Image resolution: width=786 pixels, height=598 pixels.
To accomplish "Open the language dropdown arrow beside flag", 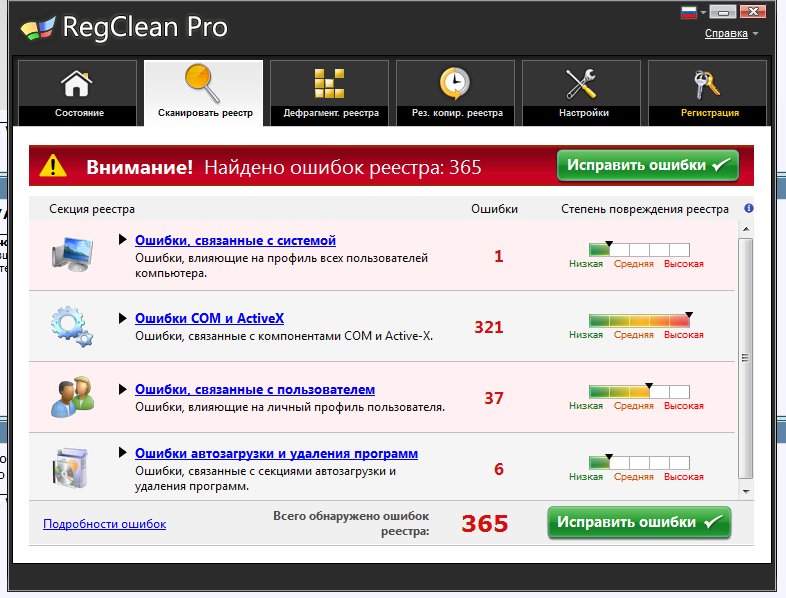I will coord(703,12).
